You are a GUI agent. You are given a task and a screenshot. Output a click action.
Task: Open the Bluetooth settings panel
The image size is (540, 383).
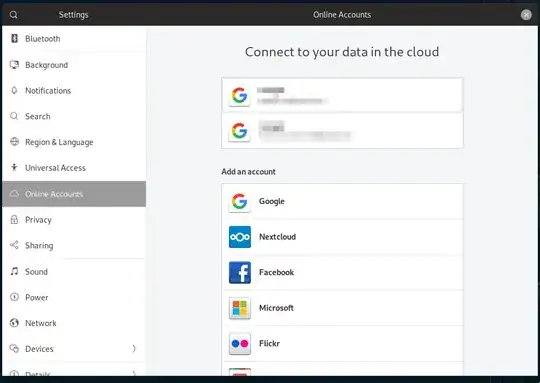[74, 39]
